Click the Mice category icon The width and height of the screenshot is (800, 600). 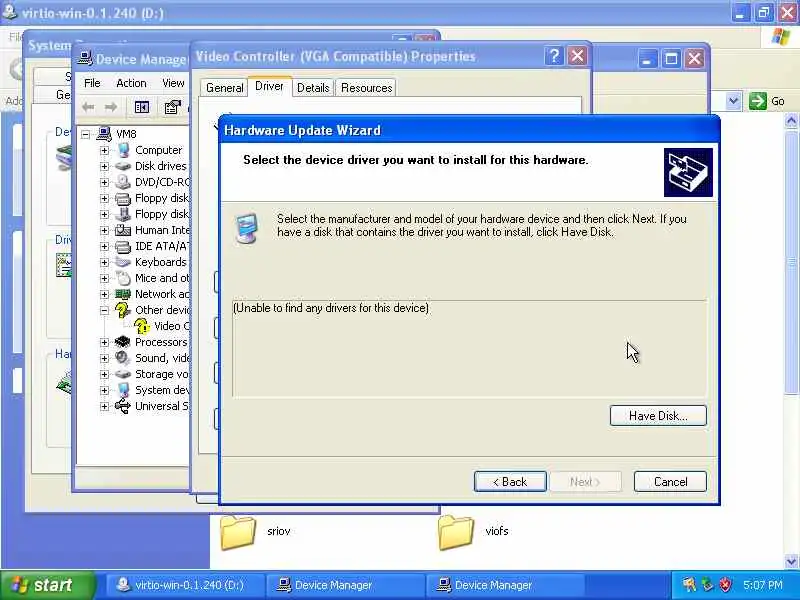[x=123, y=278]
